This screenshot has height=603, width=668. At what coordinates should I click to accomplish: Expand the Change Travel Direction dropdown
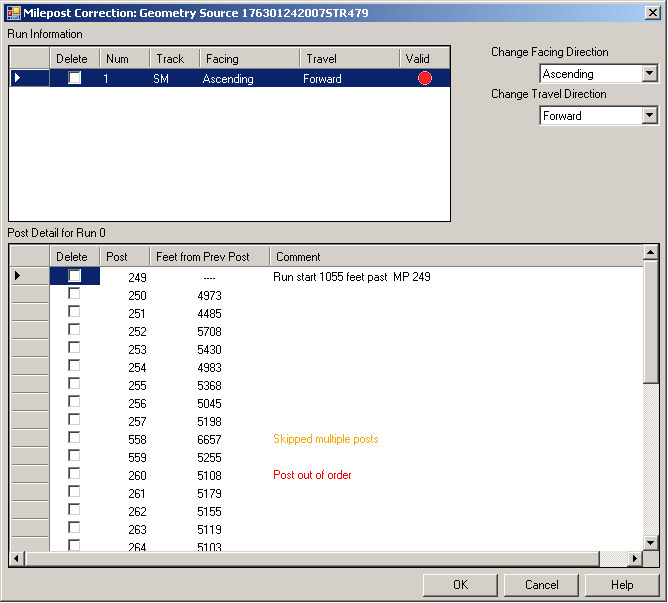coord(650,116)
